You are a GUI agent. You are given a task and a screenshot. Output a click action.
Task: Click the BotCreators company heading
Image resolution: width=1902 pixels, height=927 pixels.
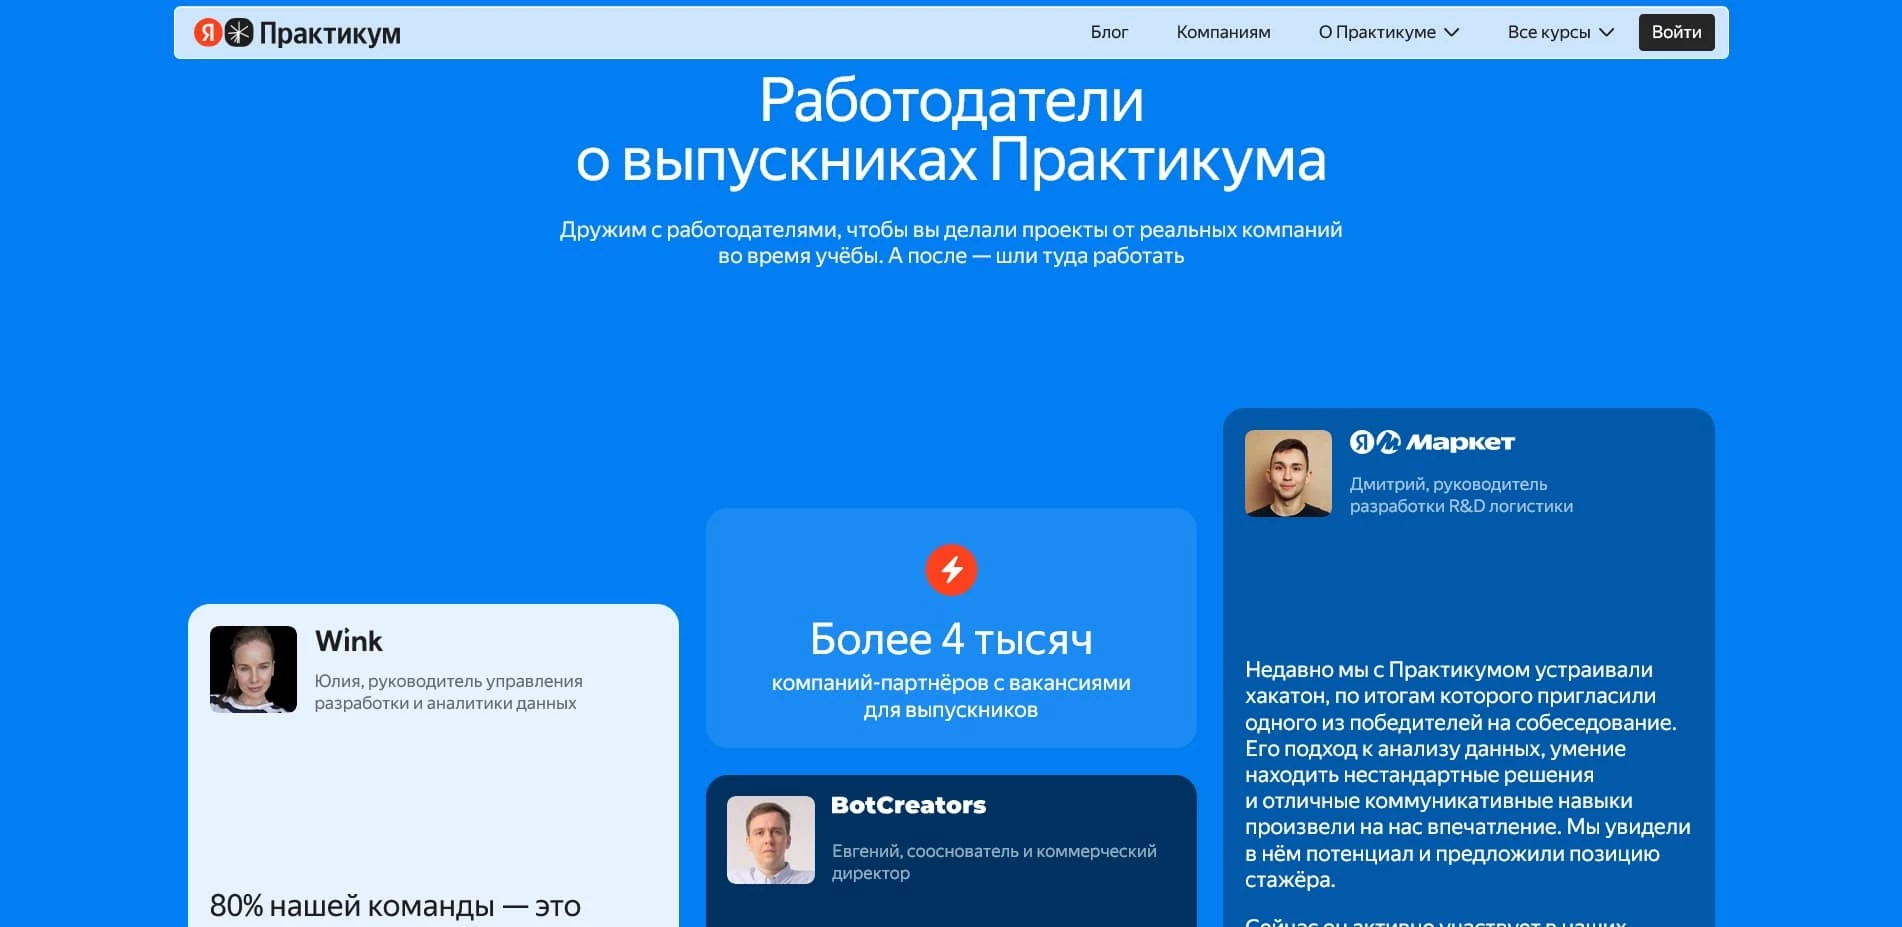tap(908, 805)
